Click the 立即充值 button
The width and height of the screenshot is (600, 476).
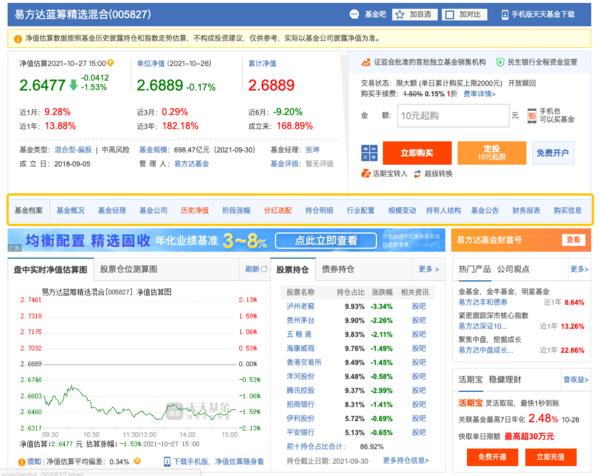[x=551, y=457]
